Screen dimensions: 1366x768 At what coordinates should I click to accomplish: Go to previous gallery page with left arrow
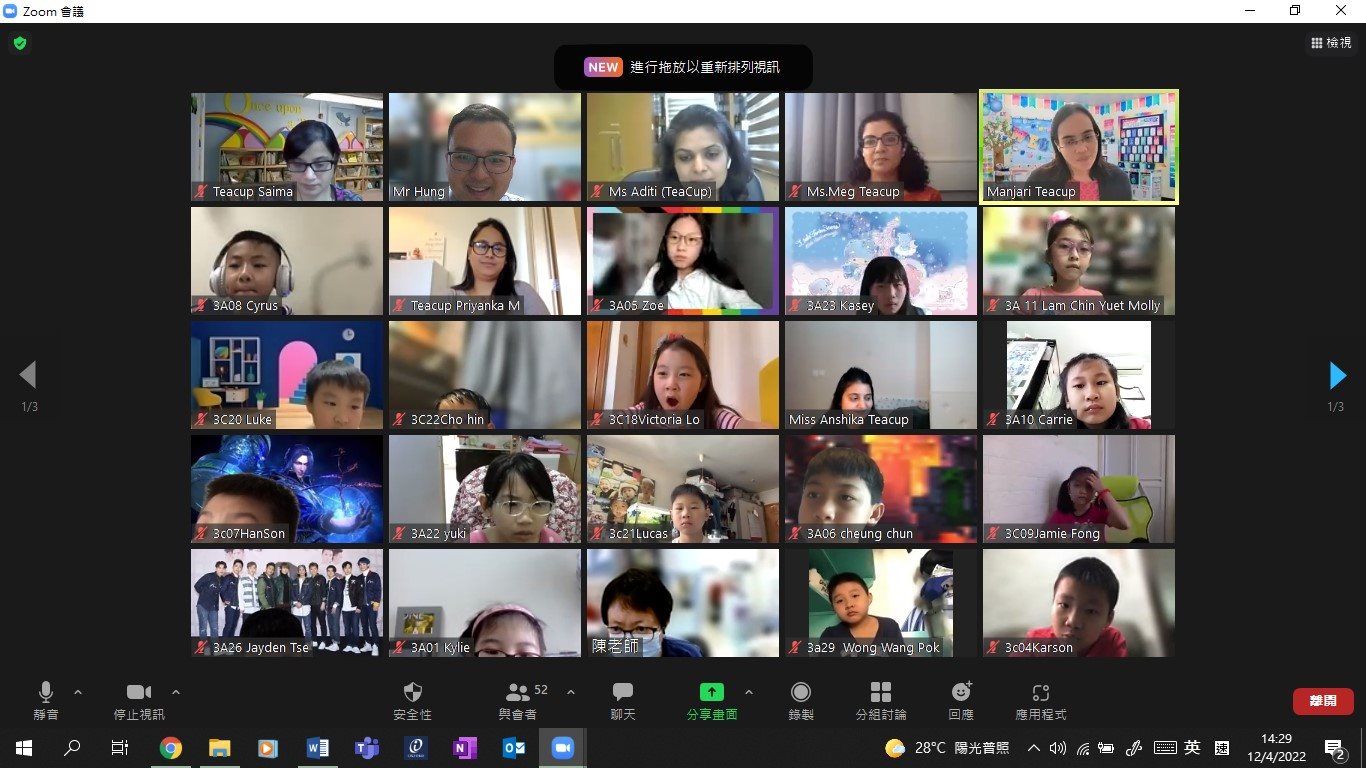click(x=28, y=375)
